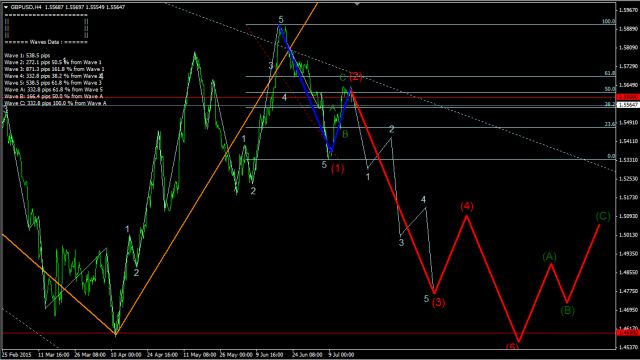Click the red 1.46000 price level tag
The image size is (640, 360).
tap(628, 333)
